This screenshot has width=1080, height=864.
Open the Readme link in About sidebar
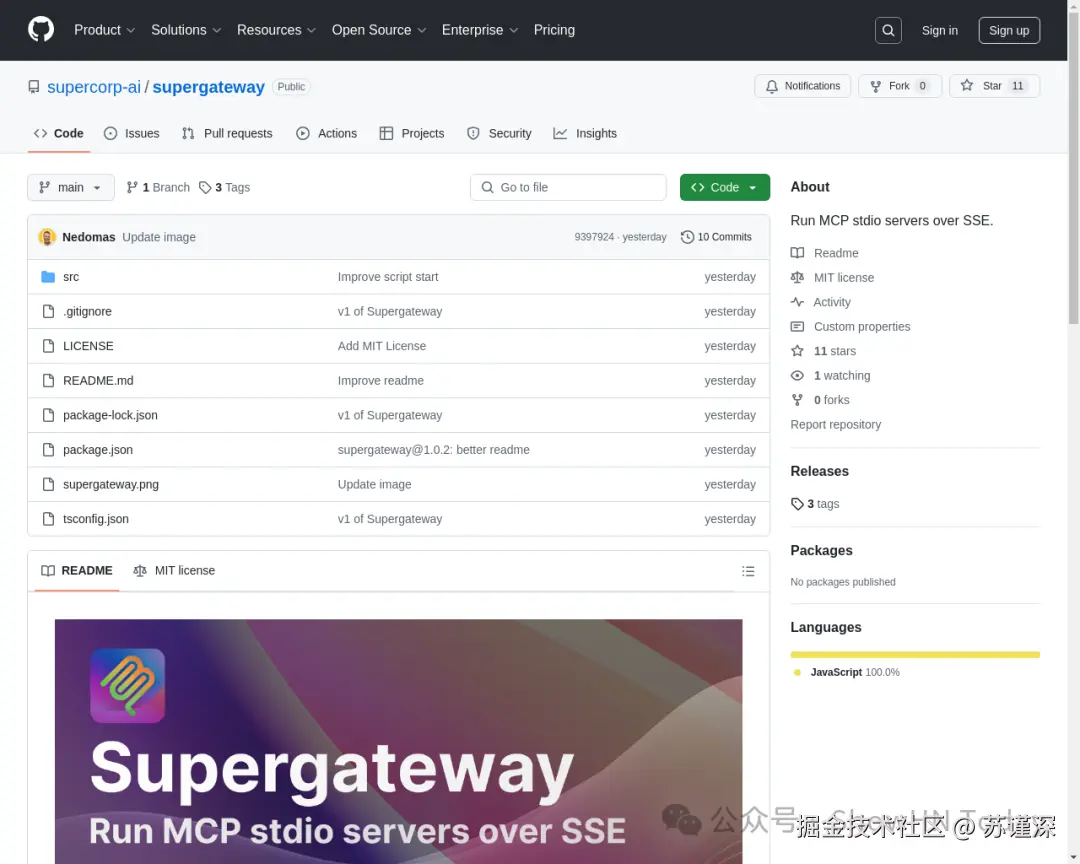824,253
